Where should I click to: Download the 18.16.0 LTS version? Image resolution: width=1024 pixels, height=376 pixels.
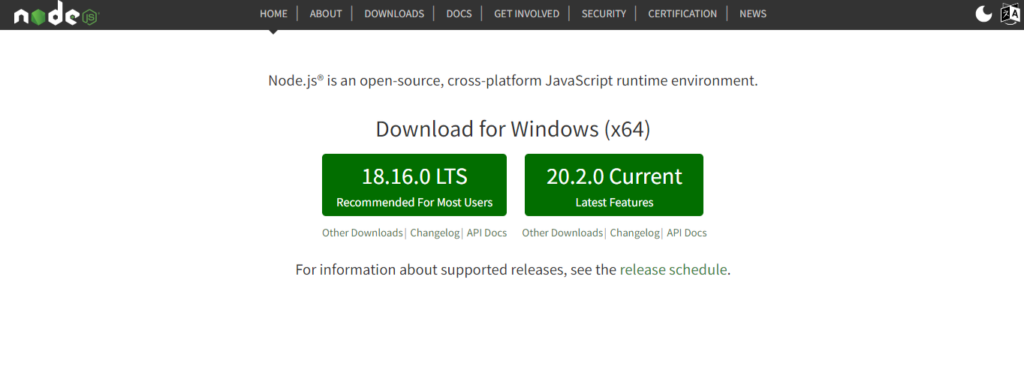414,185
